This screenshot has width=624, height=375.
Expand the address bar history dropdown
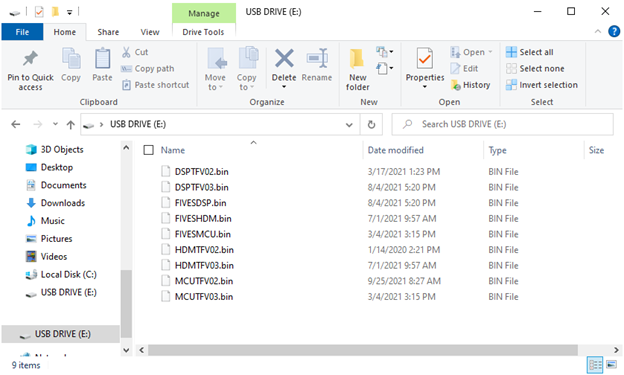coord(349,125)
